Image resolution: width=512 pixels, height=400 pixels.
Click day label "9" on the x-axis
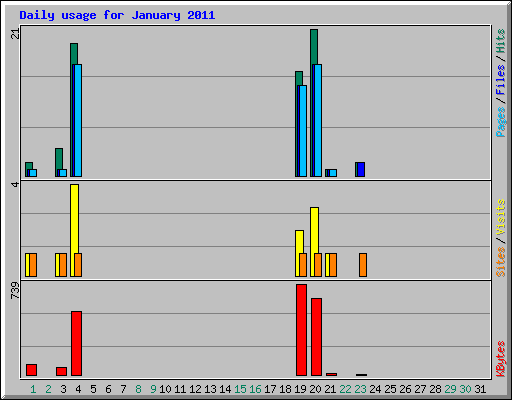[x=153, y=389]
